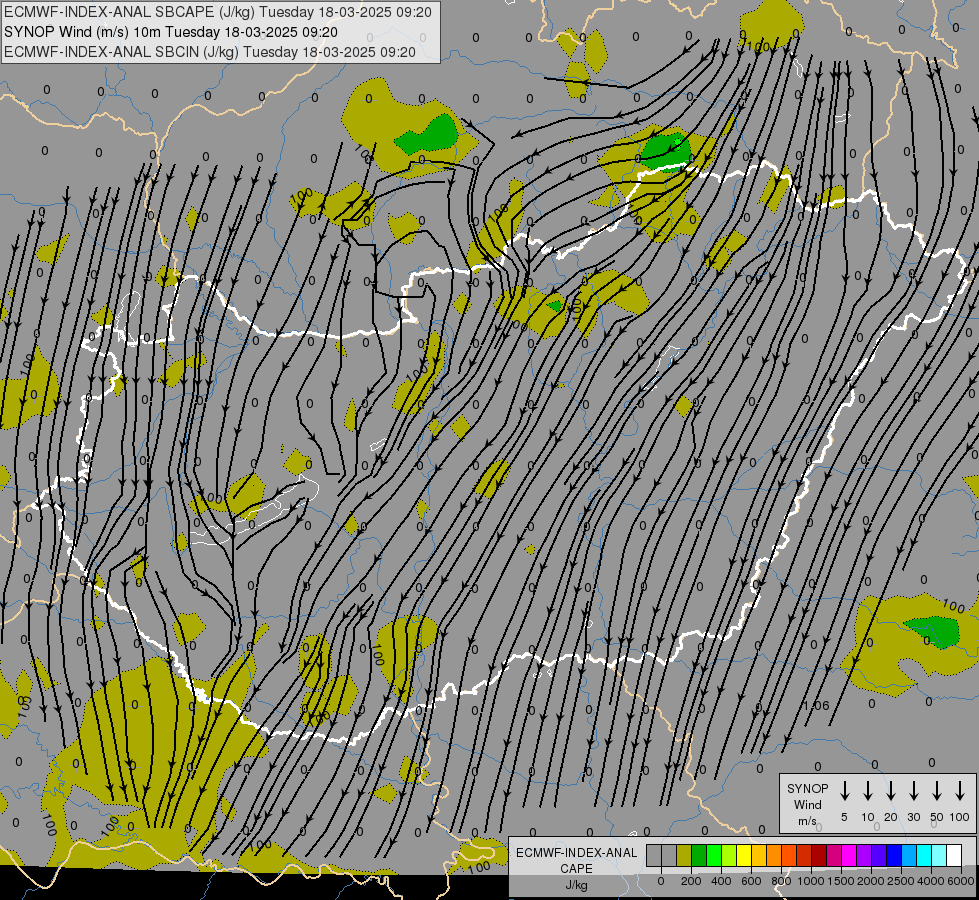Select the bright green CAPE legend swatch
Viewport: 979px width, 900px height.
714,855
